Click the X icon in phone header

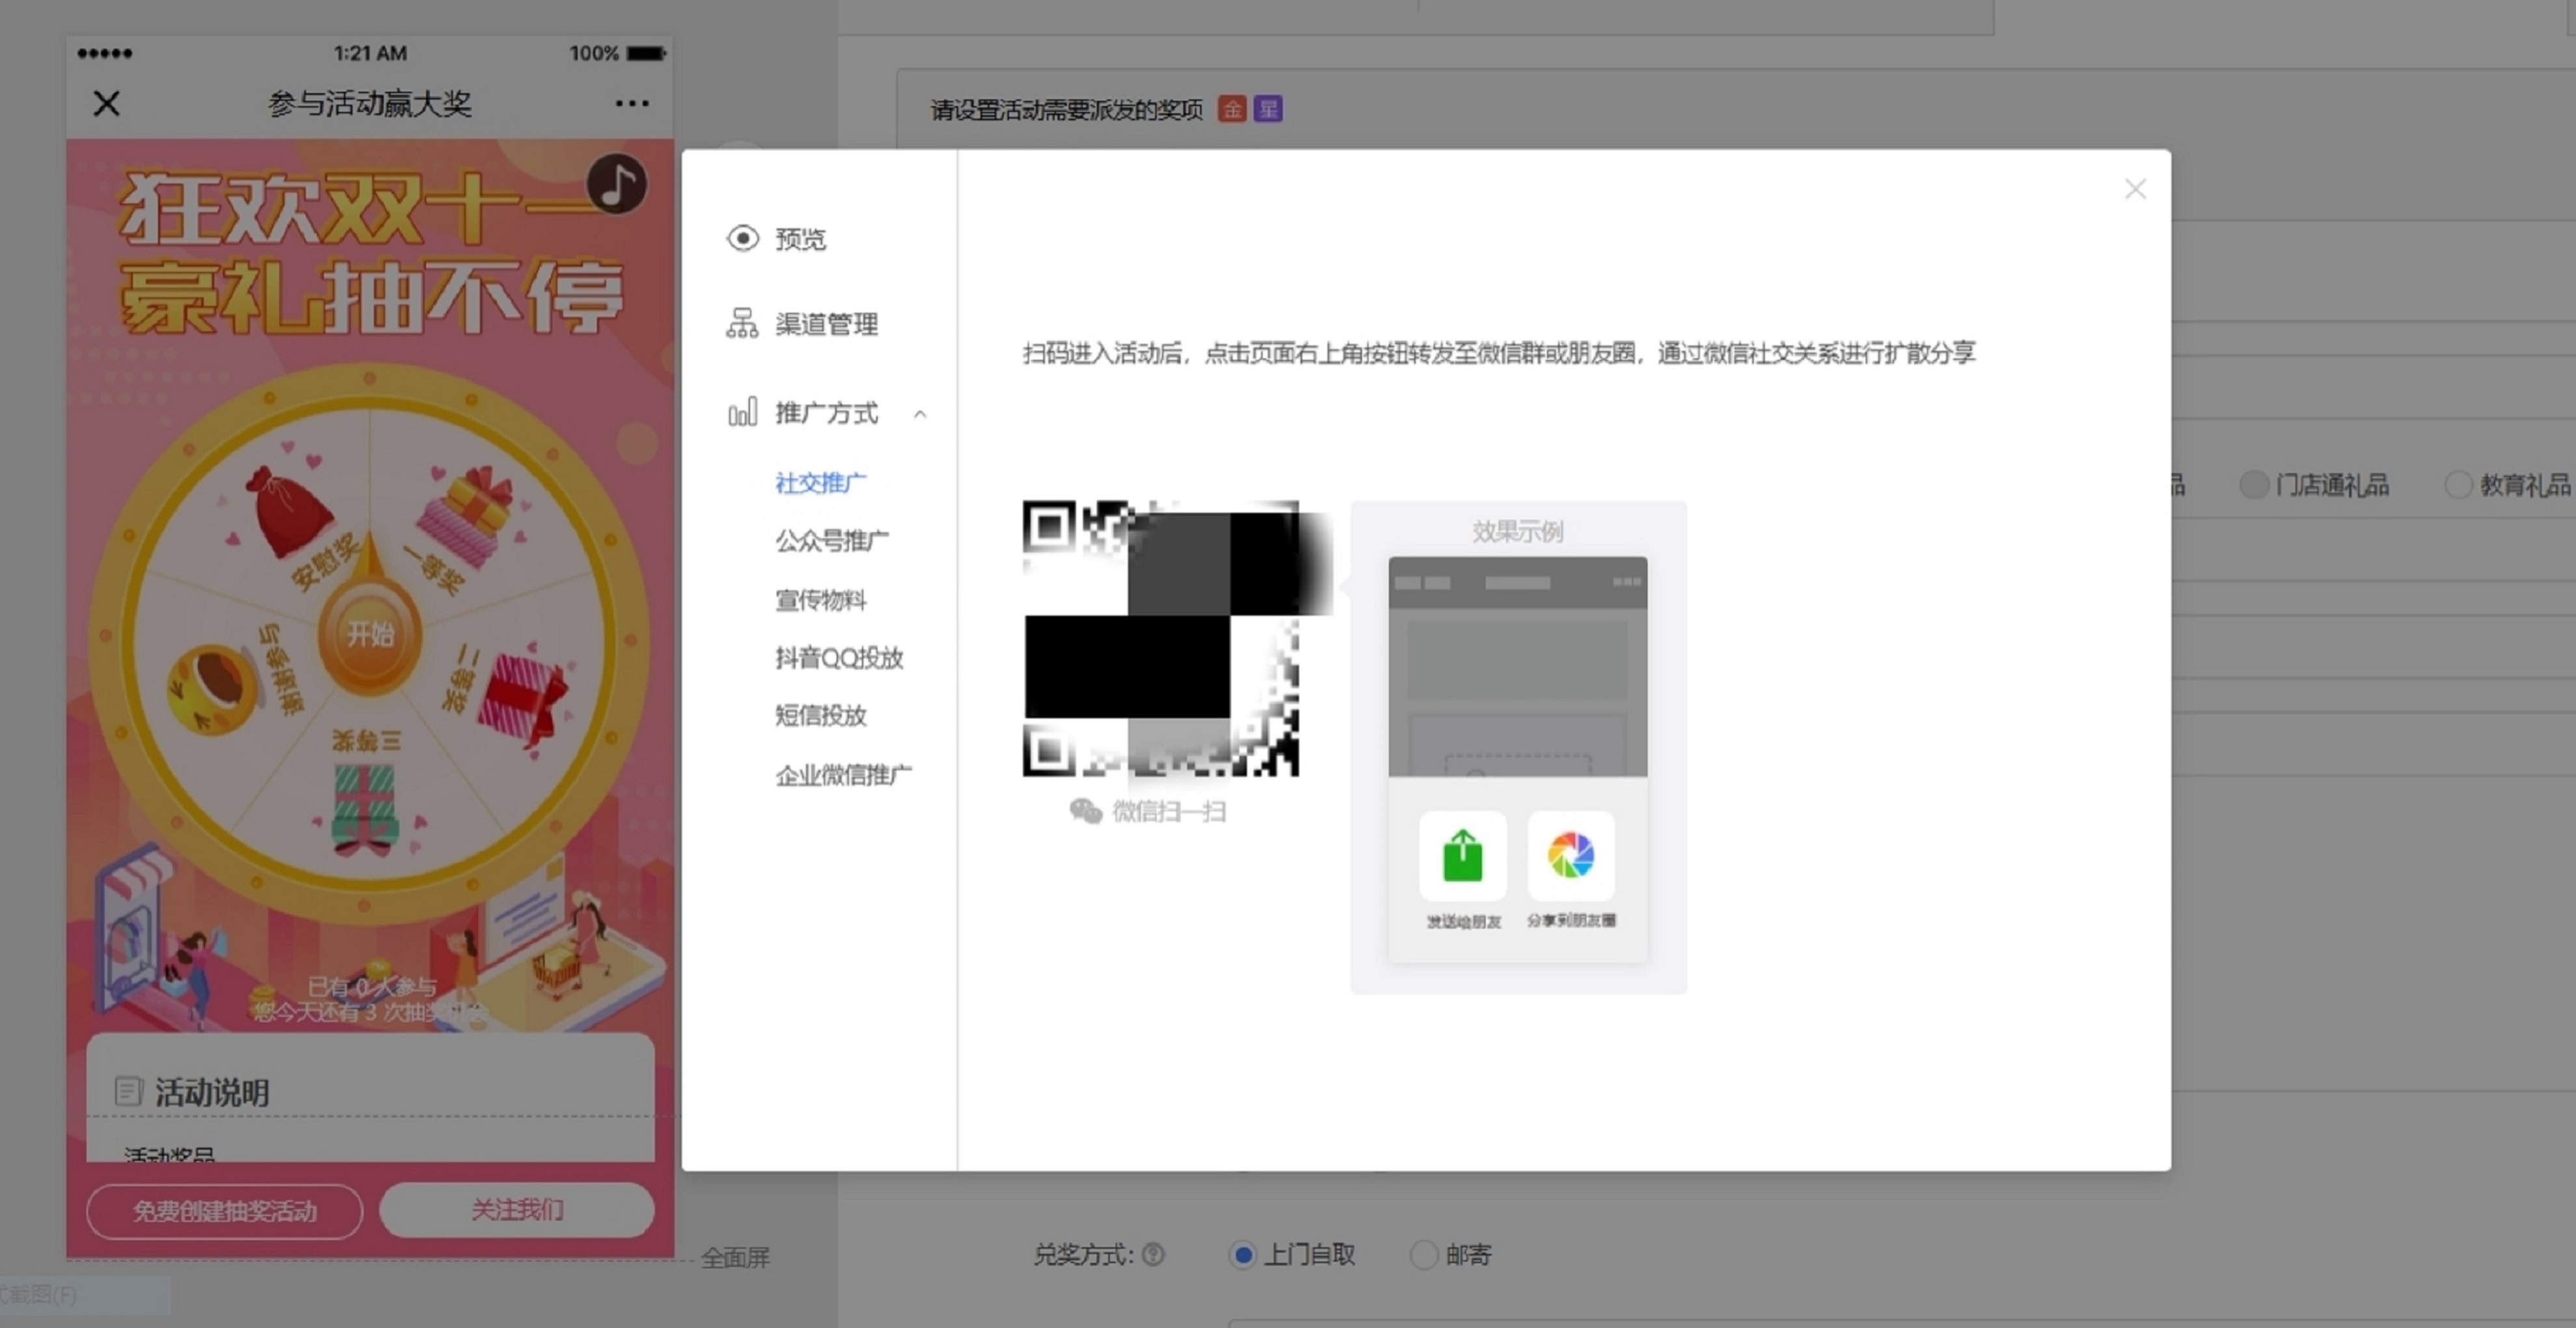click(106, 103)
